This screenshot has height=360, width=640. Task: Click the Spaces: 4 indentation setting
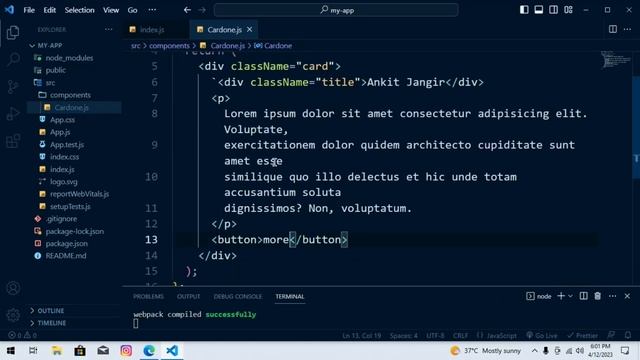coord(403,336)
